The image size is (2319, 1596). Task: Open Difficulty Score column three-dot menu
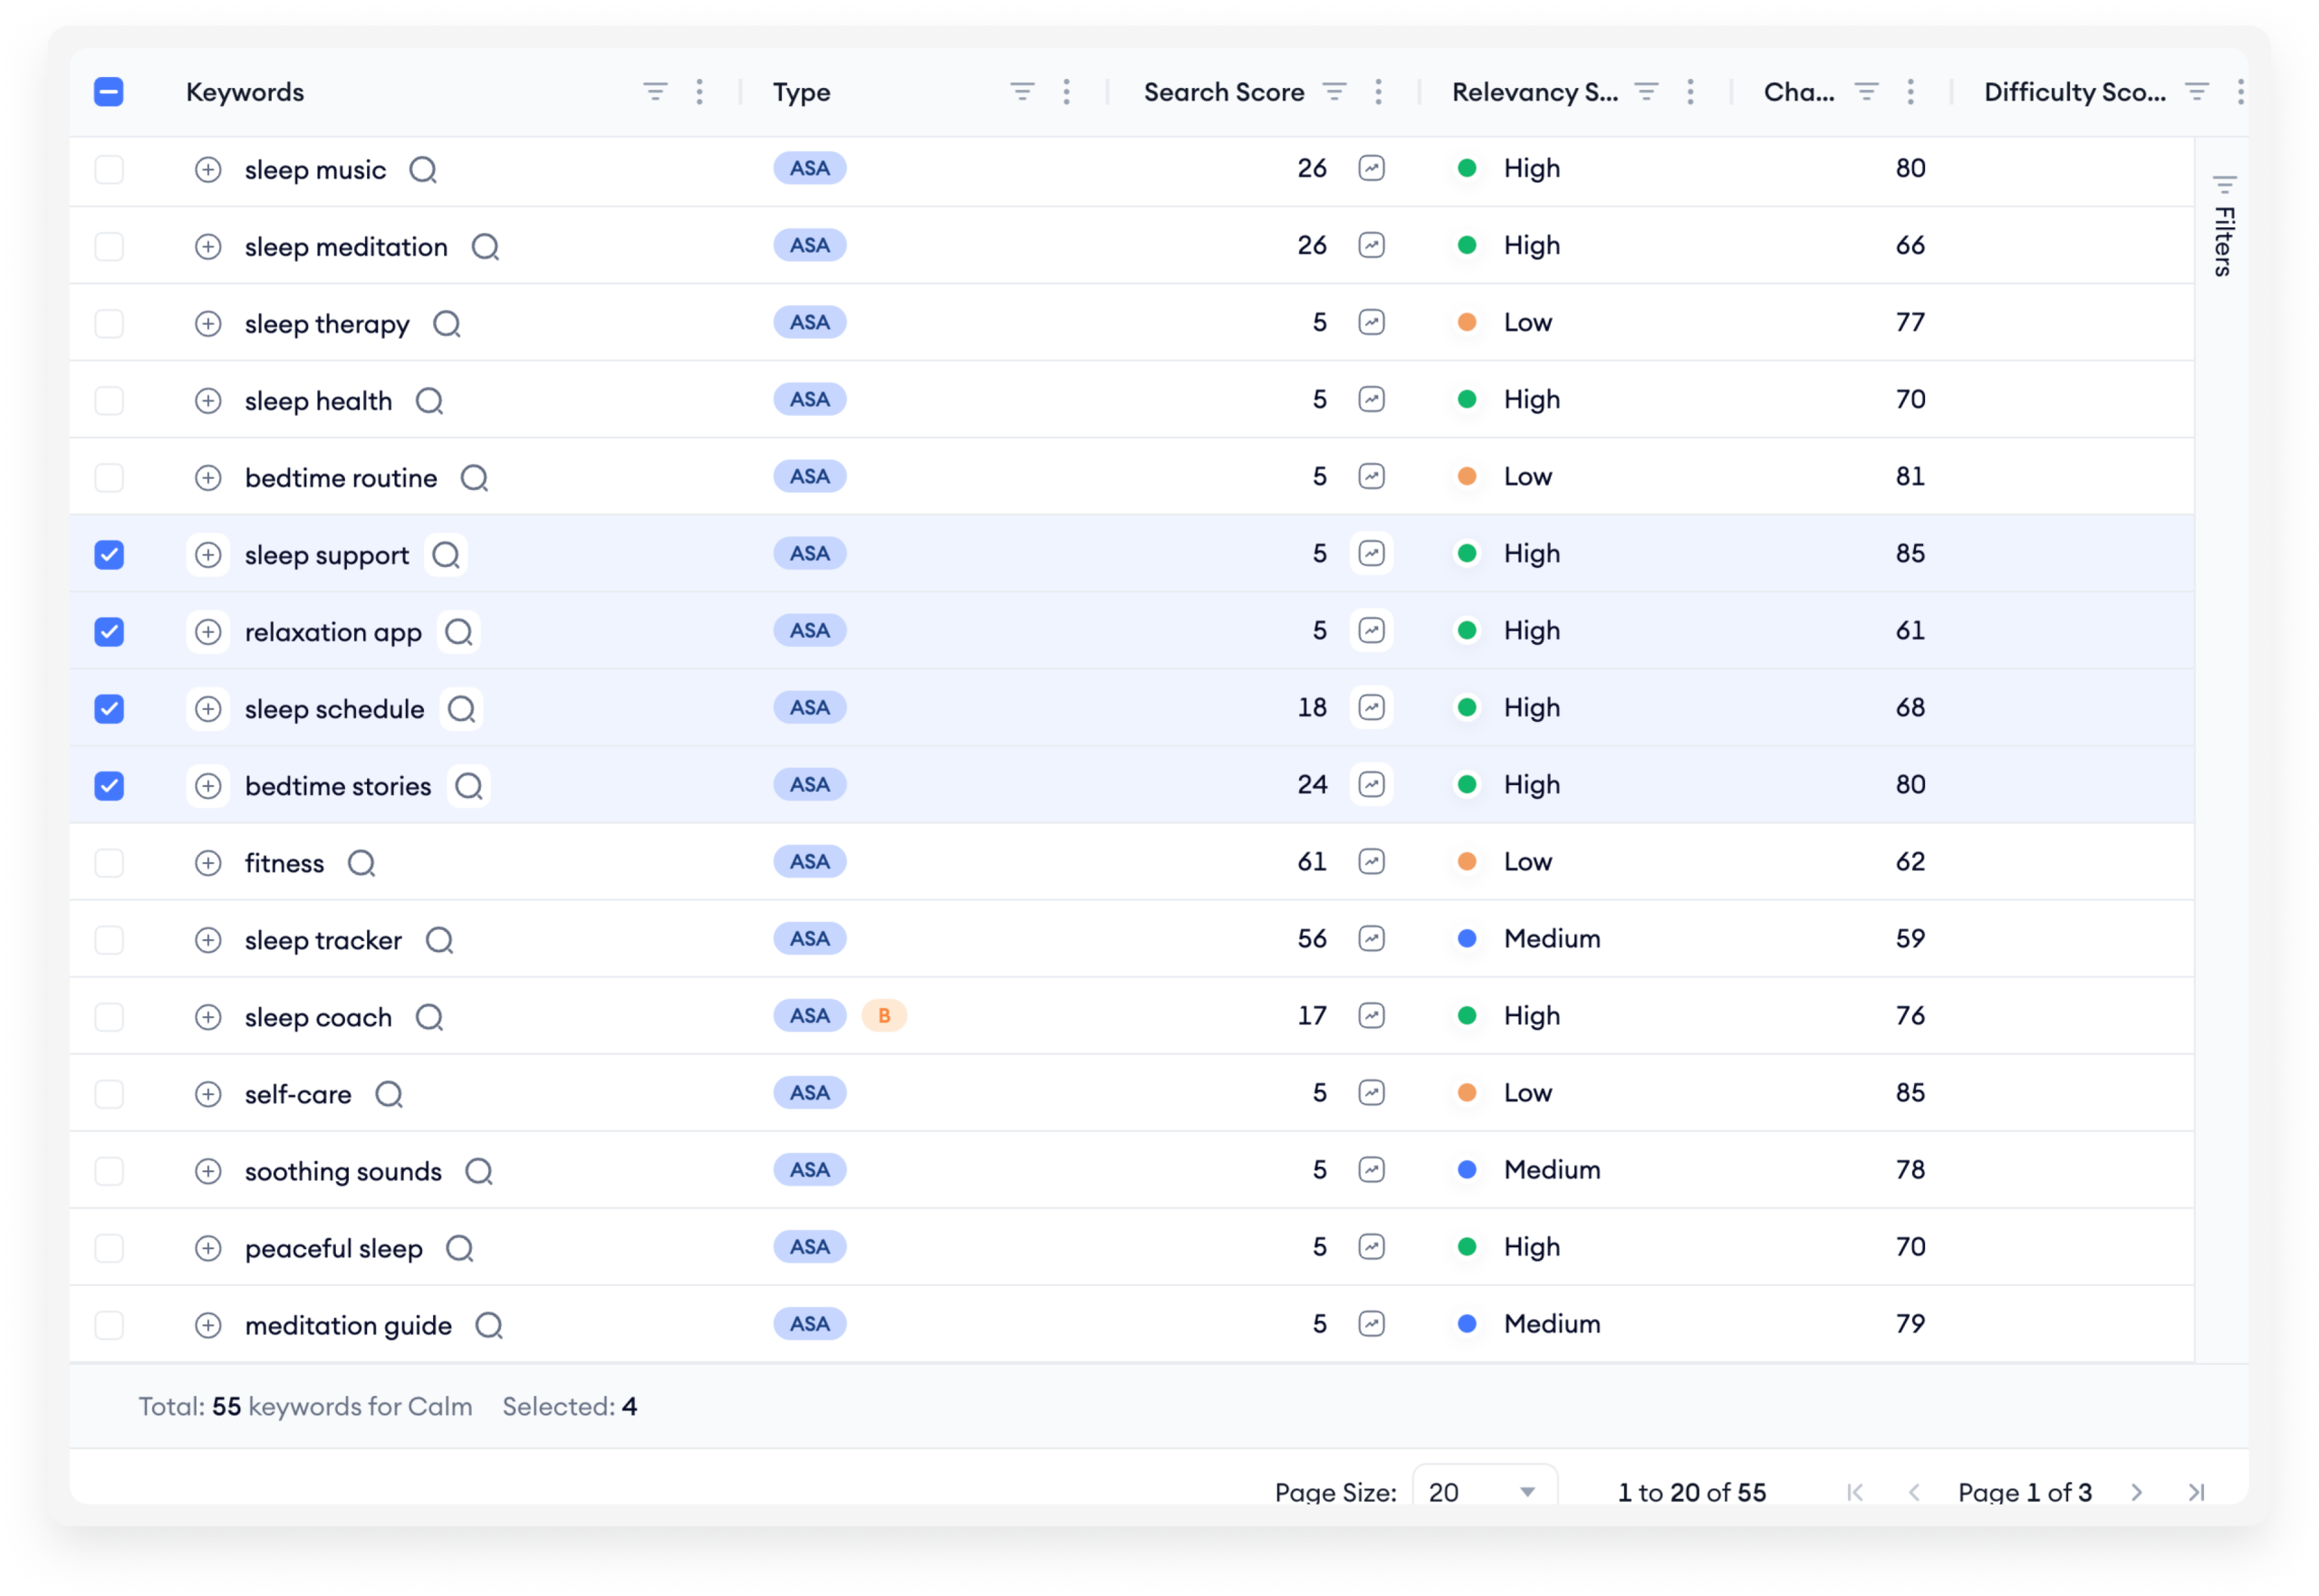pyautogui.click(x=2240, y=92)
